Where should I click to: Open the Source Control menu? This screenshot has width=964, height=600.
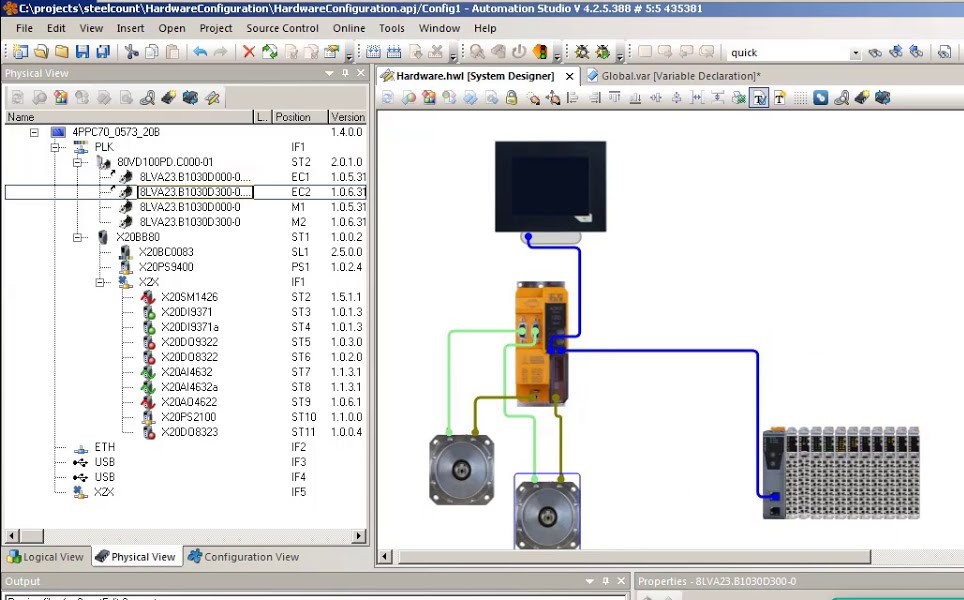point(282,28)
